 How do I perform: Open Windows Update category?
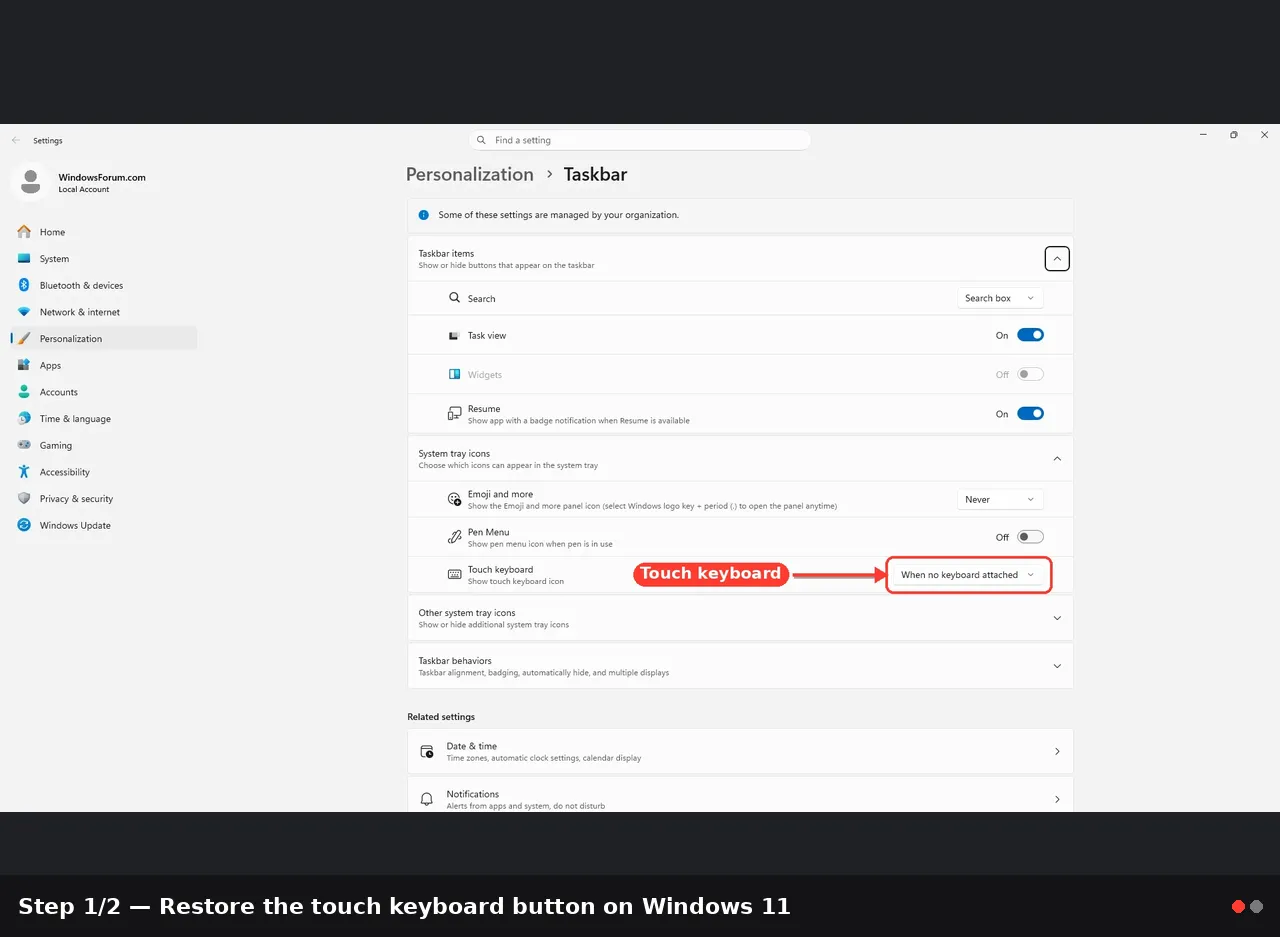coord(104,525)
